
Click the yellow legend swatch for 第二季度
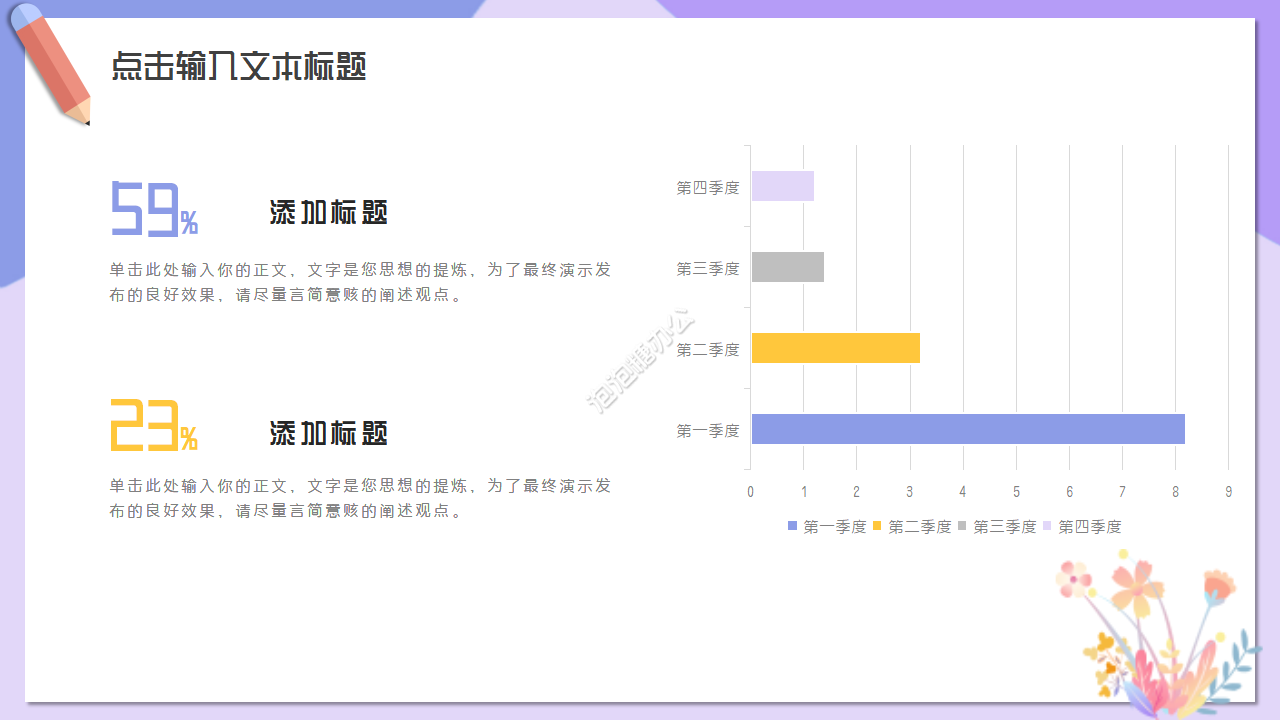tap(878, 526)
